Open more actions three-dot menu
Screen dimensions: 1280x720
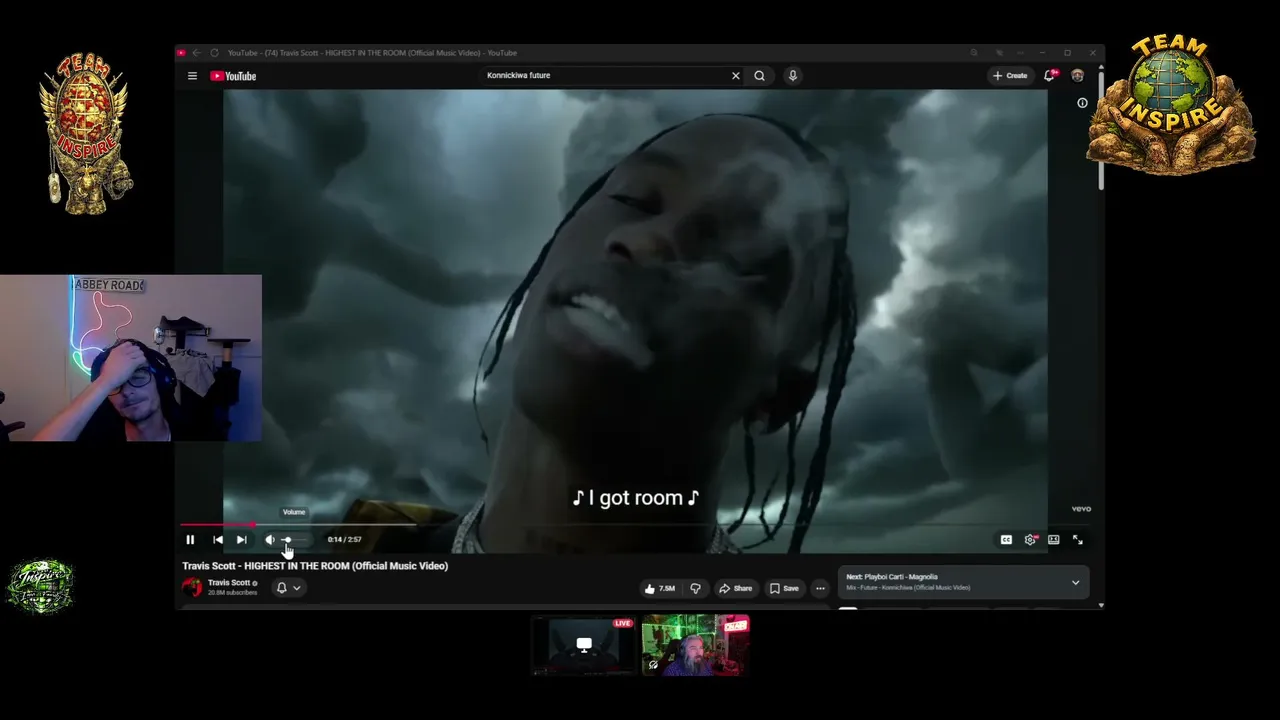coord(820,588)
